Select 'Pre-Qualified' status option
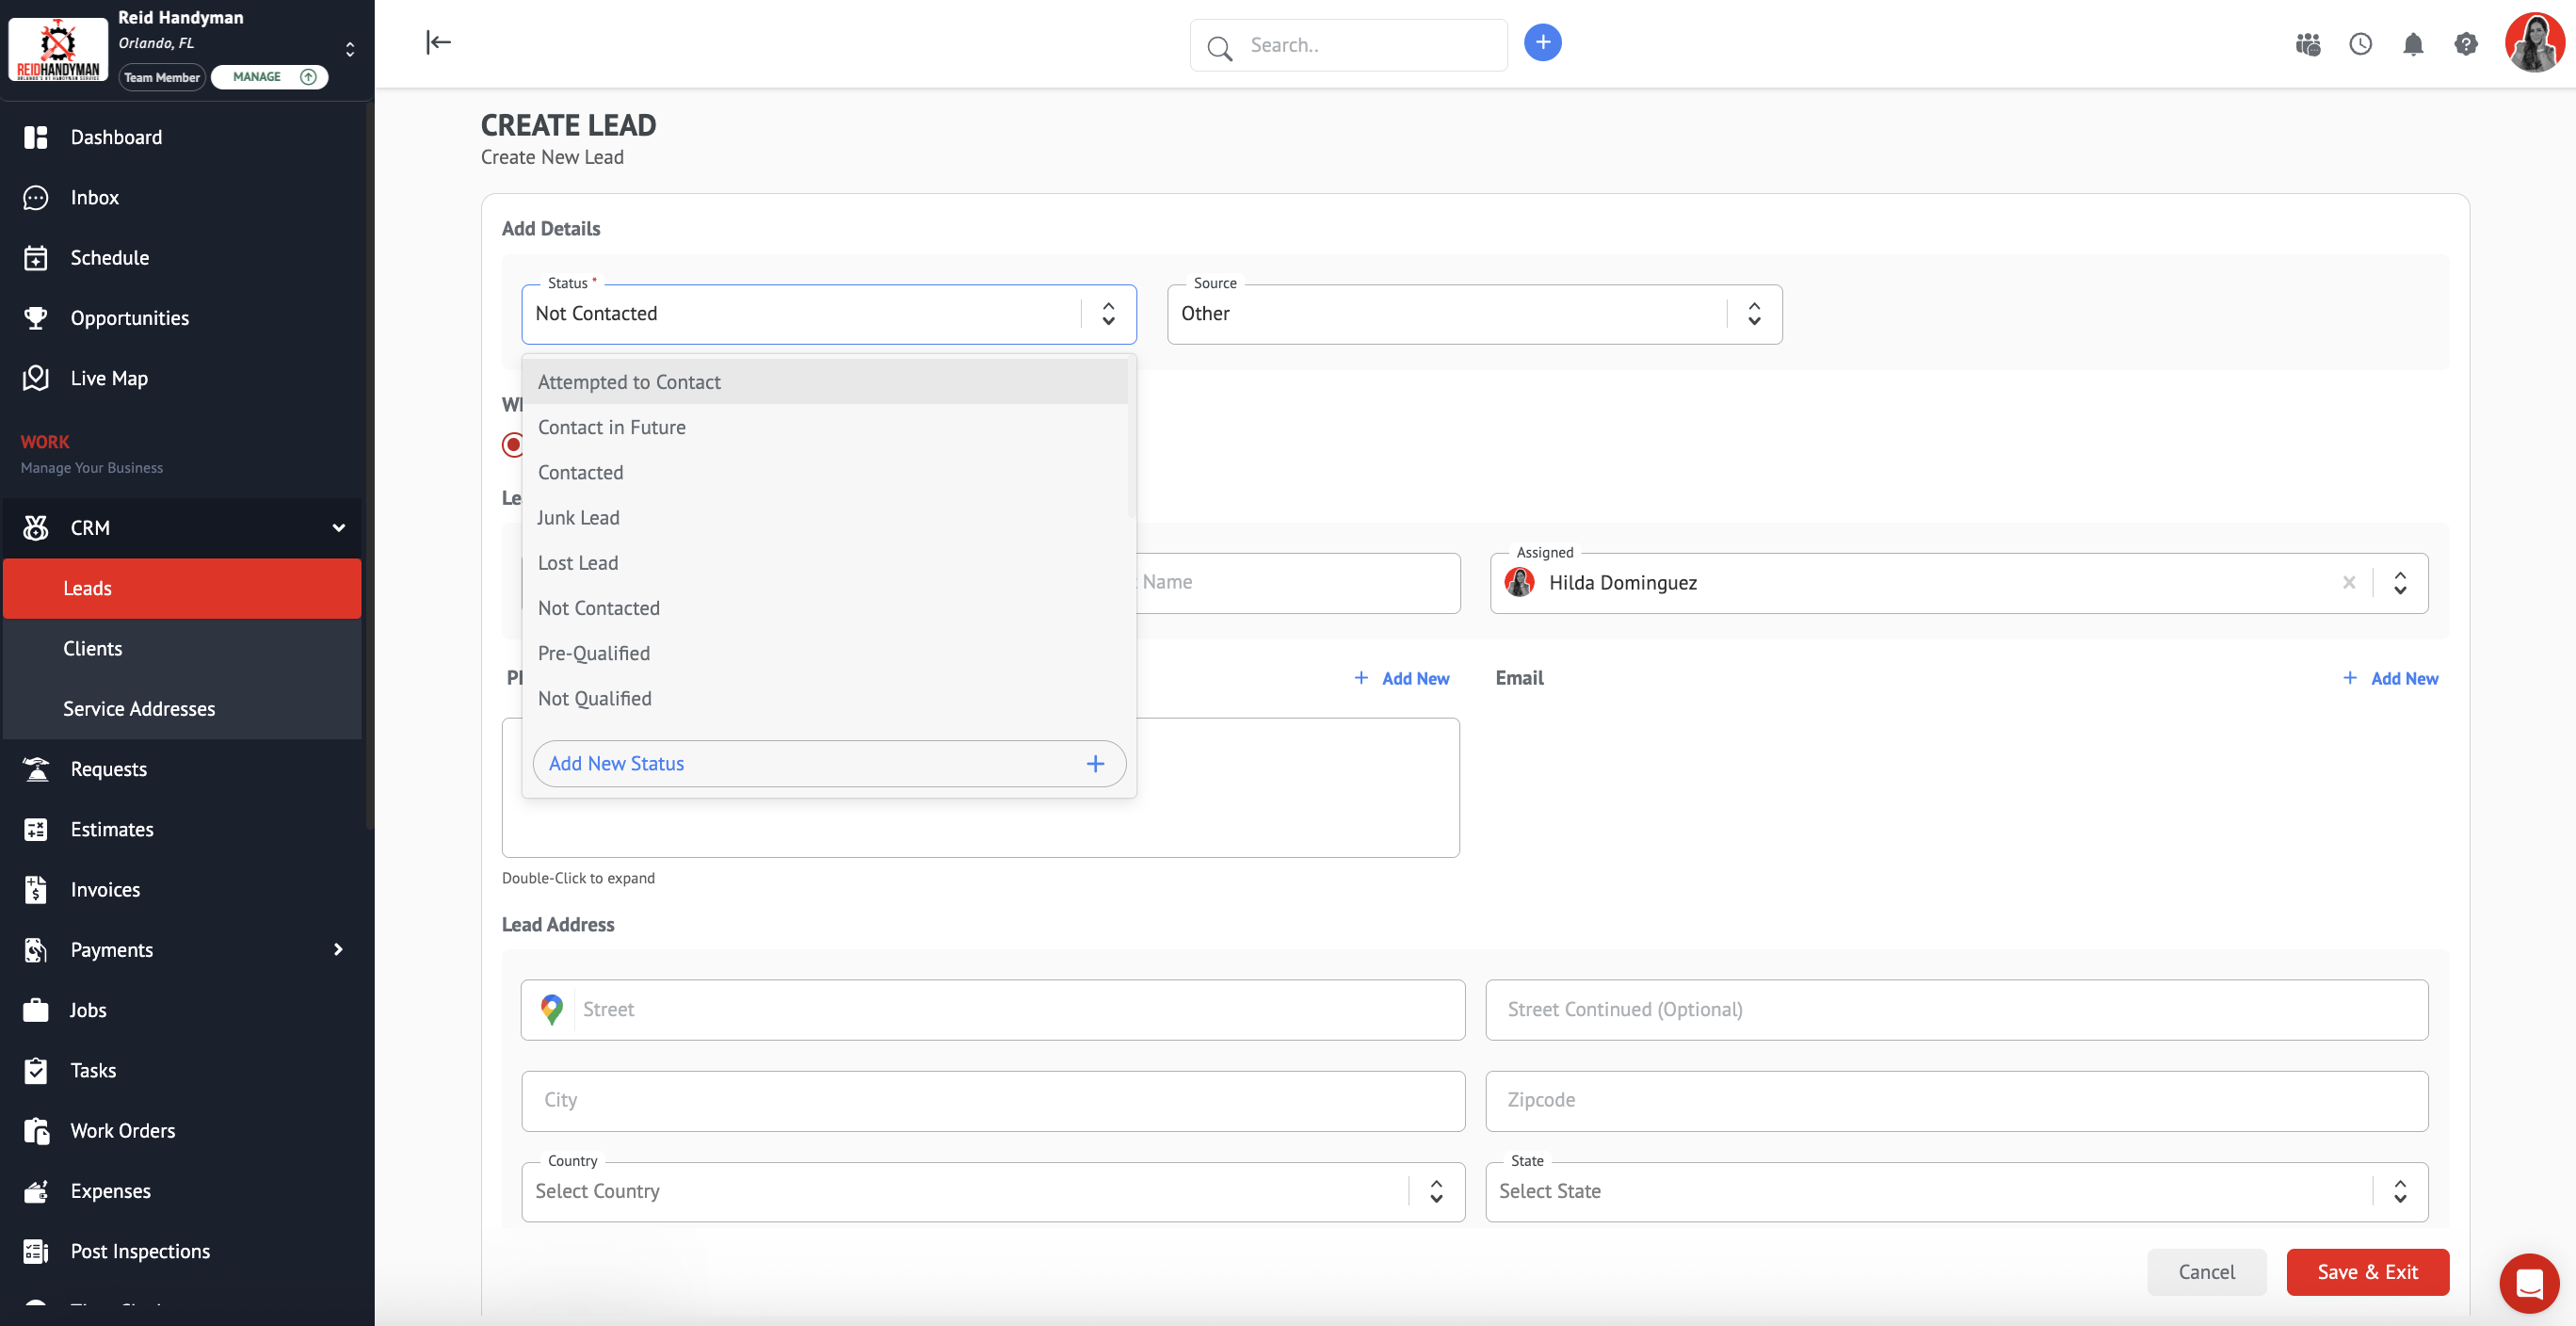Screen dimensions: 2576x1326 [x=593, y=653]
